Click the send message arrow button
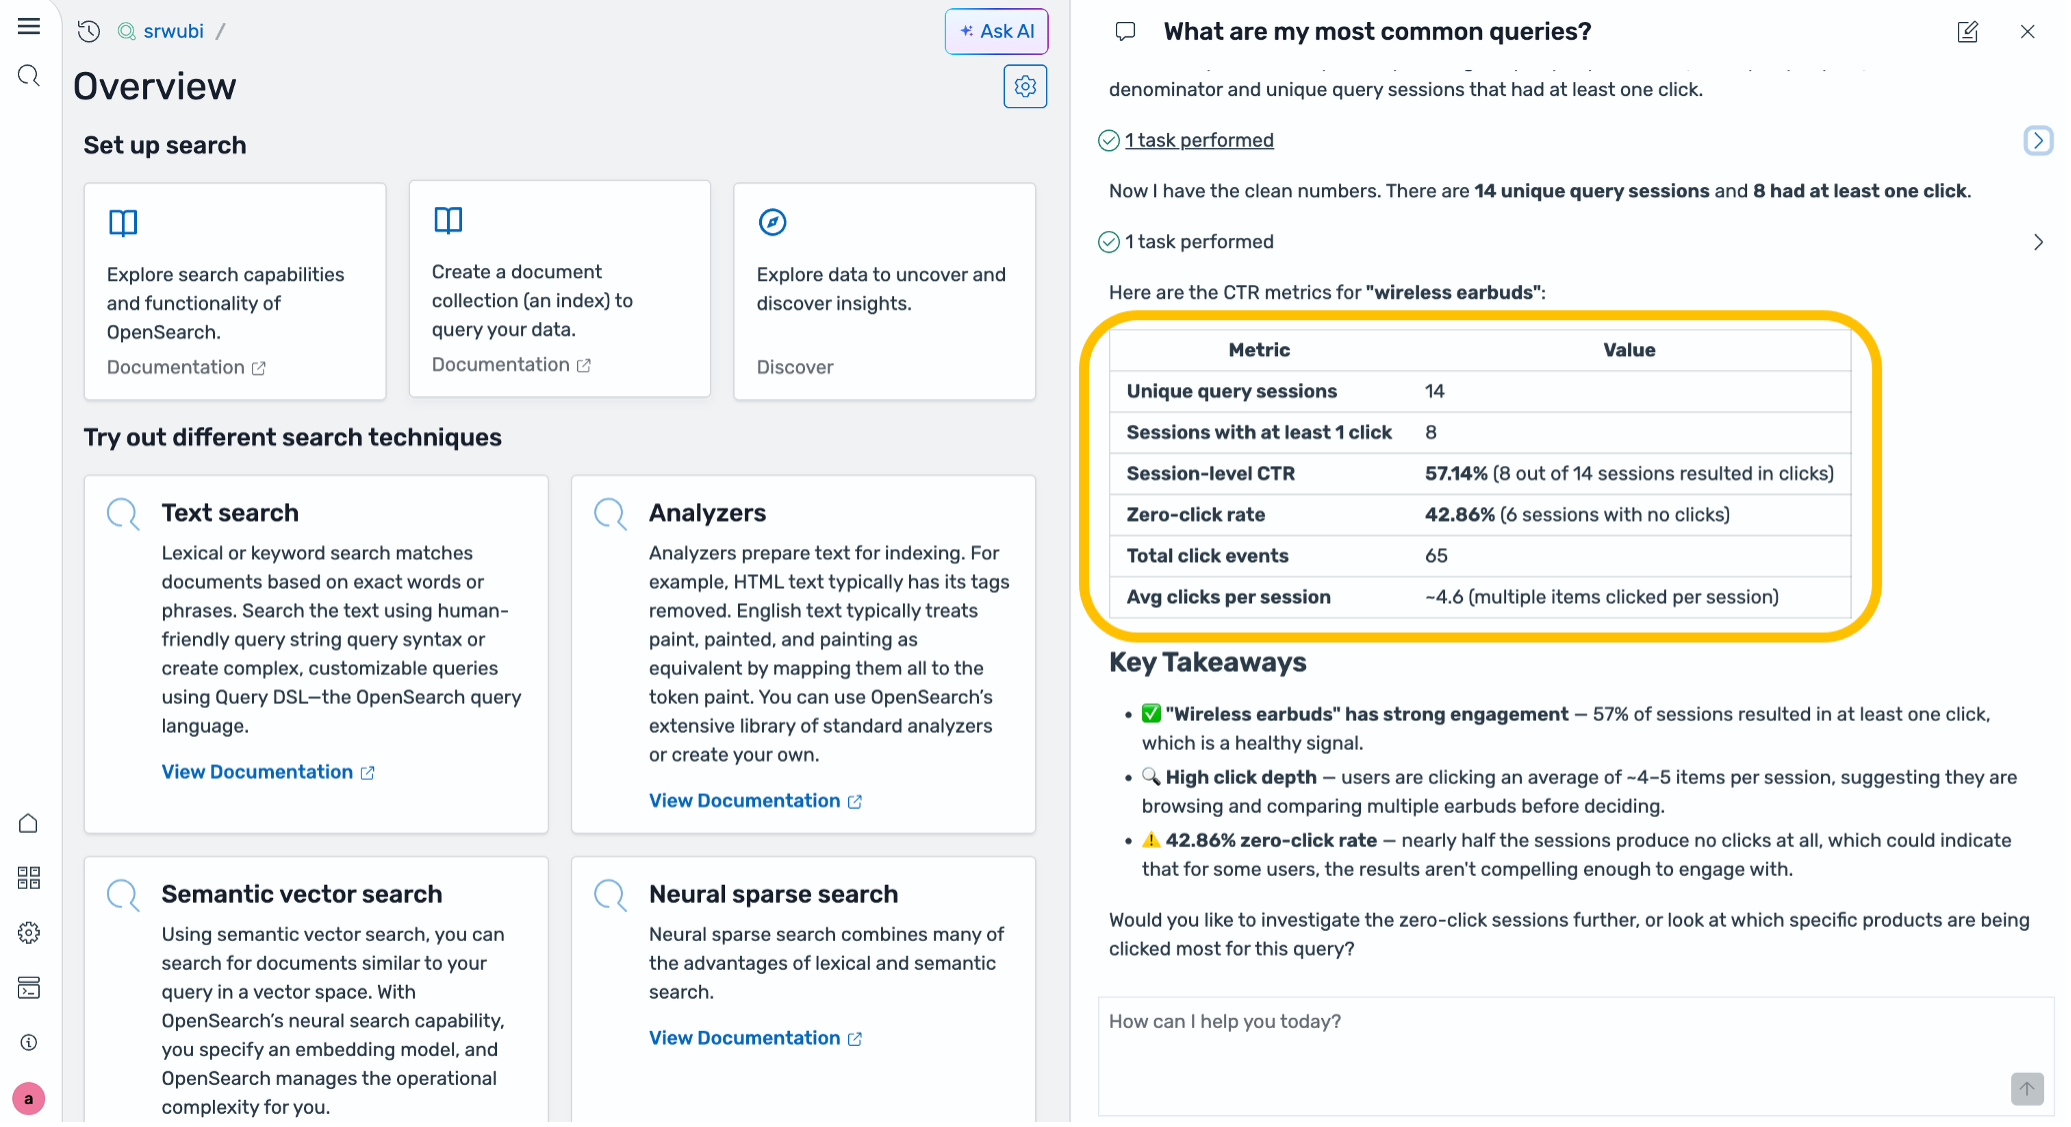 pyautogui.click(x=2027, y=1089)
